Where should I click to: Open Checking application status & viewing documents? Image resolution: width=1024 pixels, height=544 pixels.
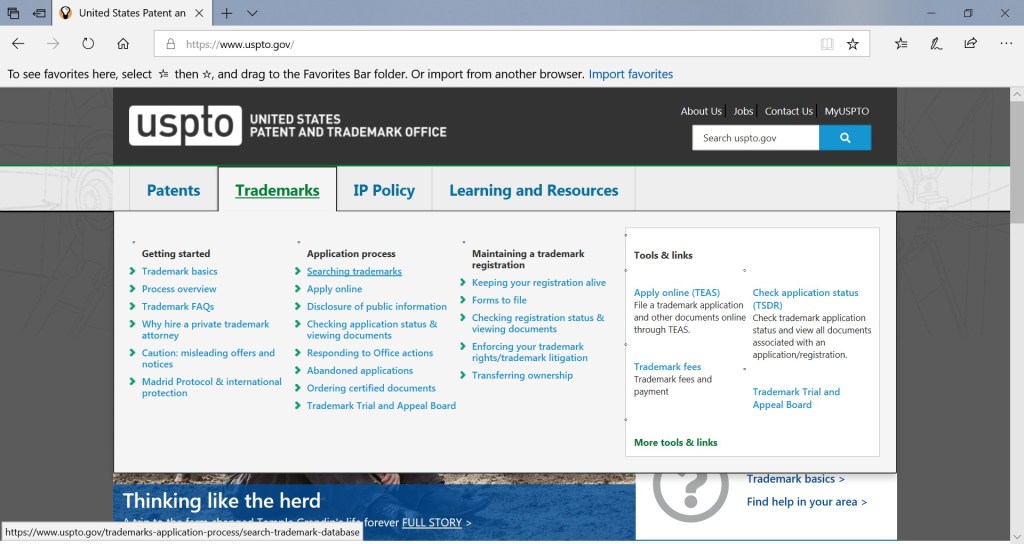point(372,329)
